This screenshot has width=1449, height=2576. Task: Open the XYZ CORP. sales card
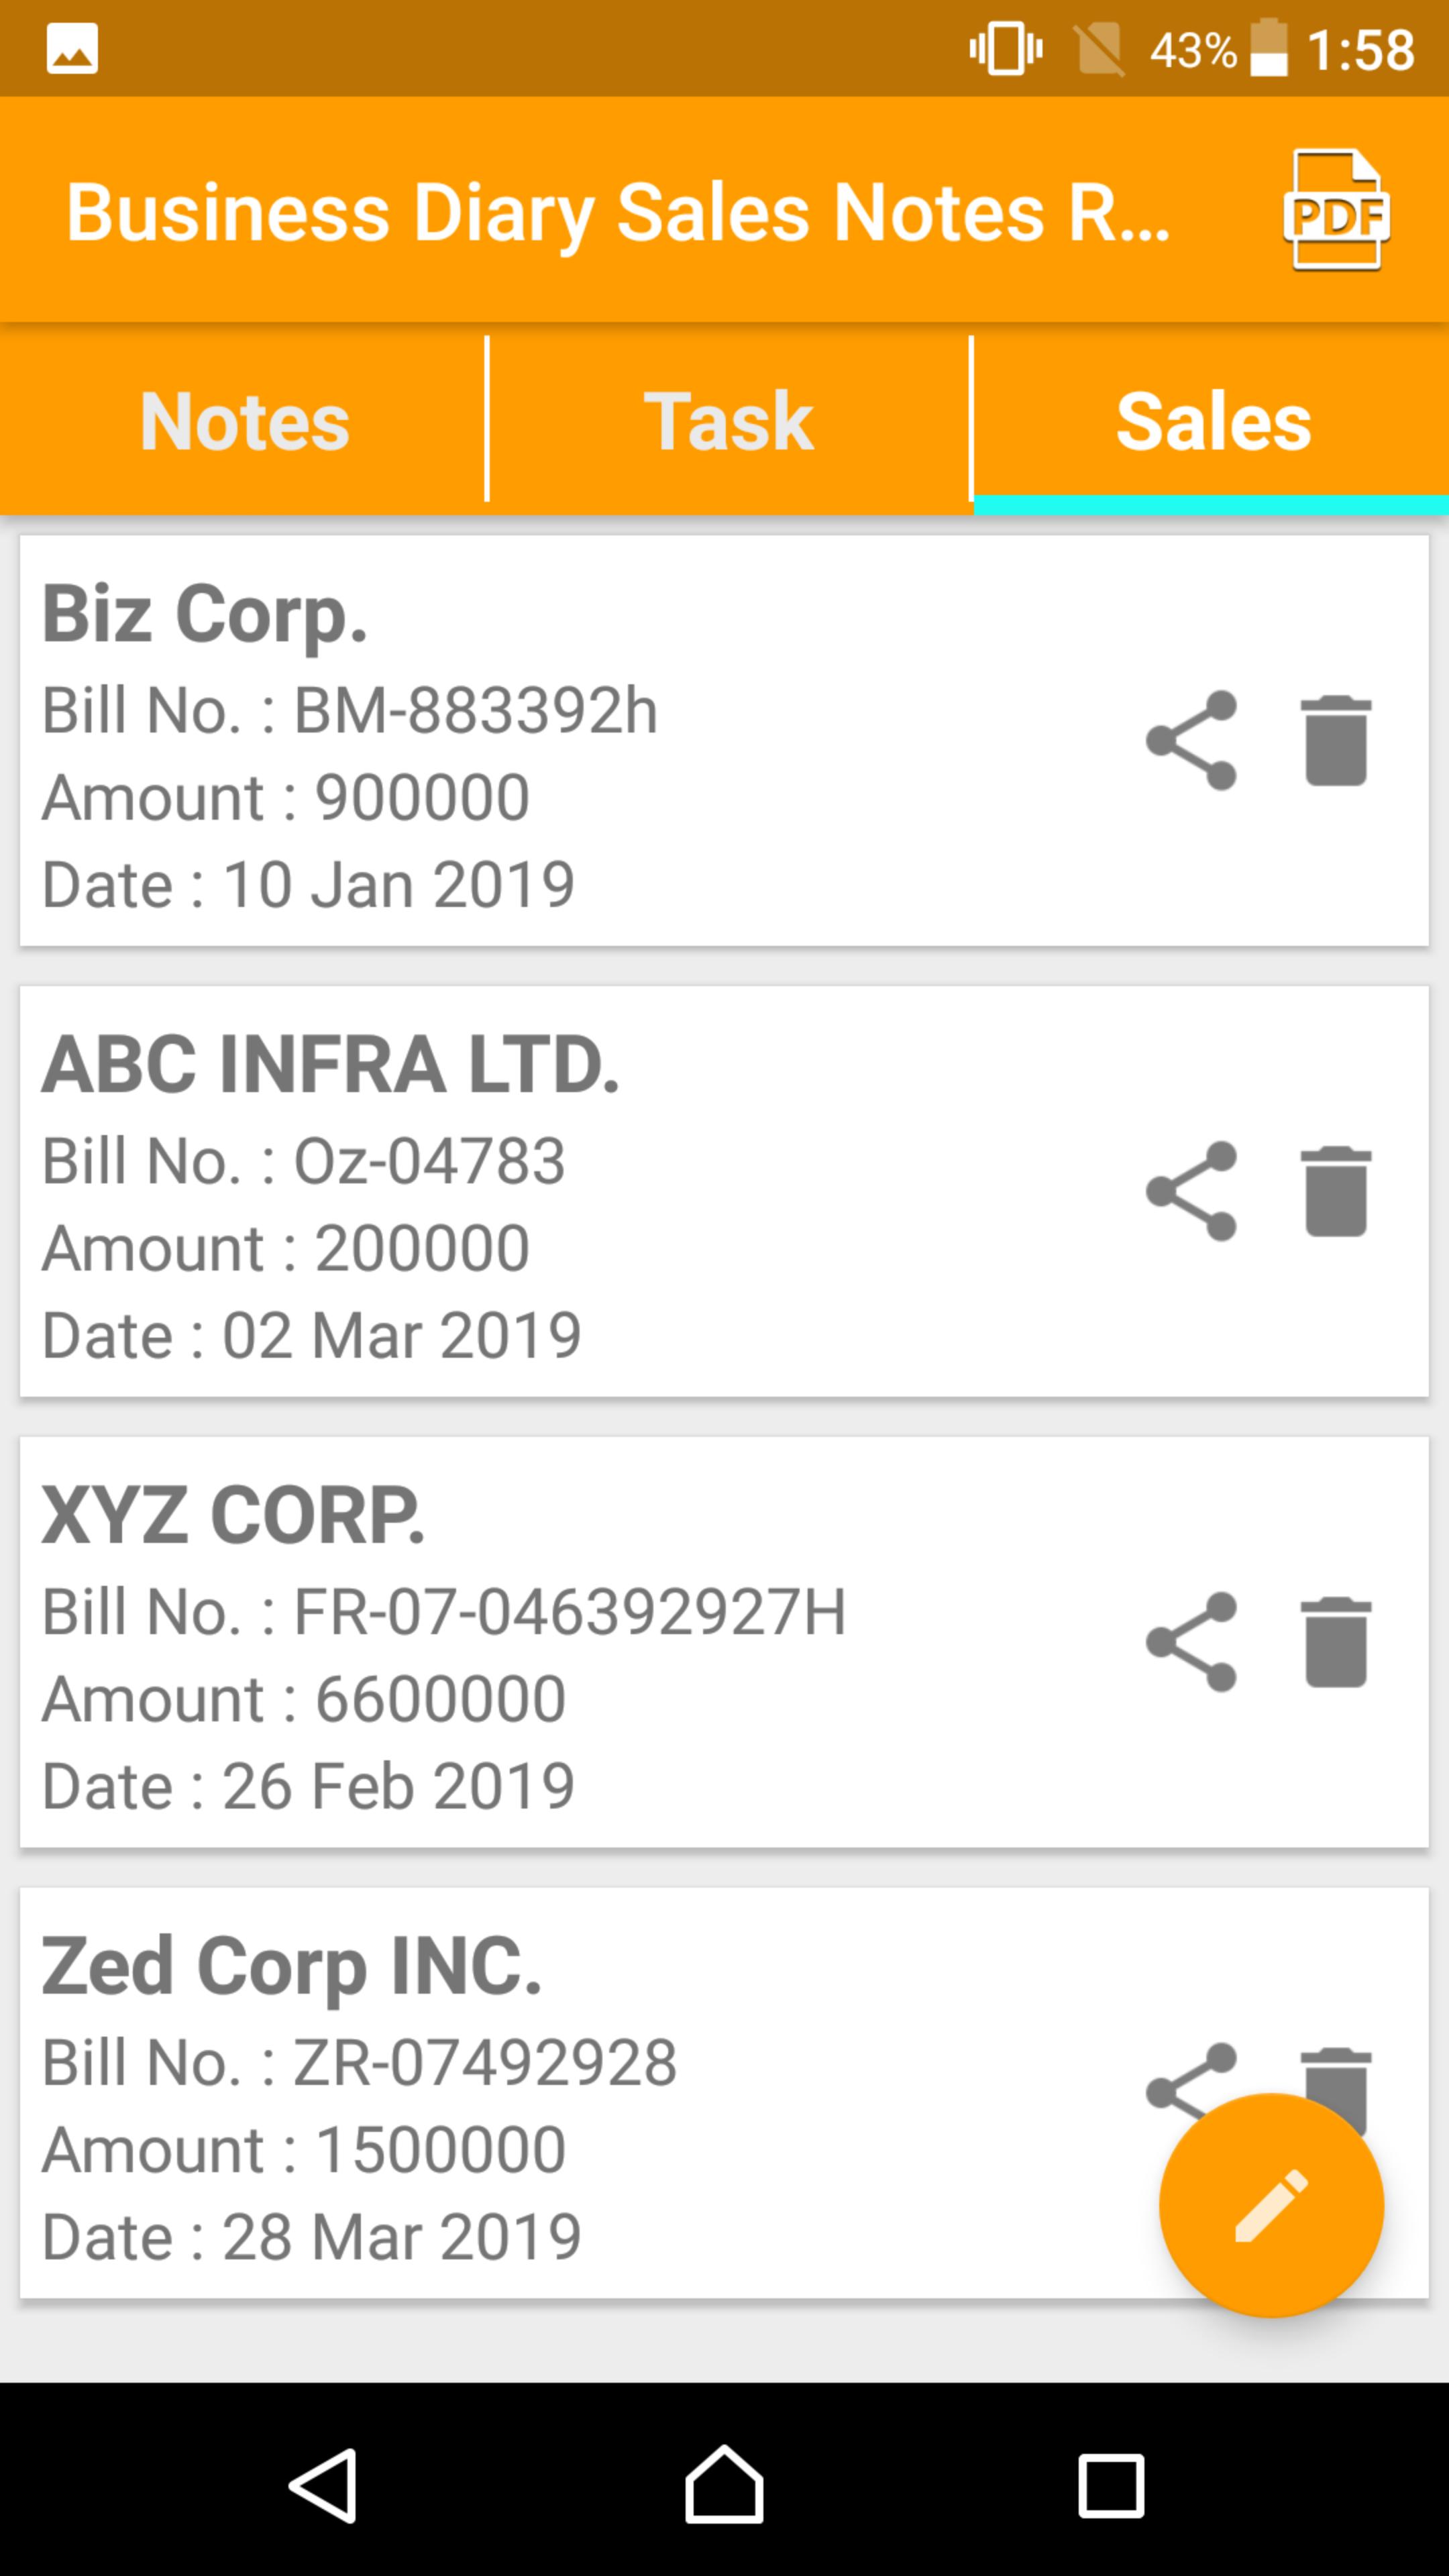click(x=724, y=1643)
